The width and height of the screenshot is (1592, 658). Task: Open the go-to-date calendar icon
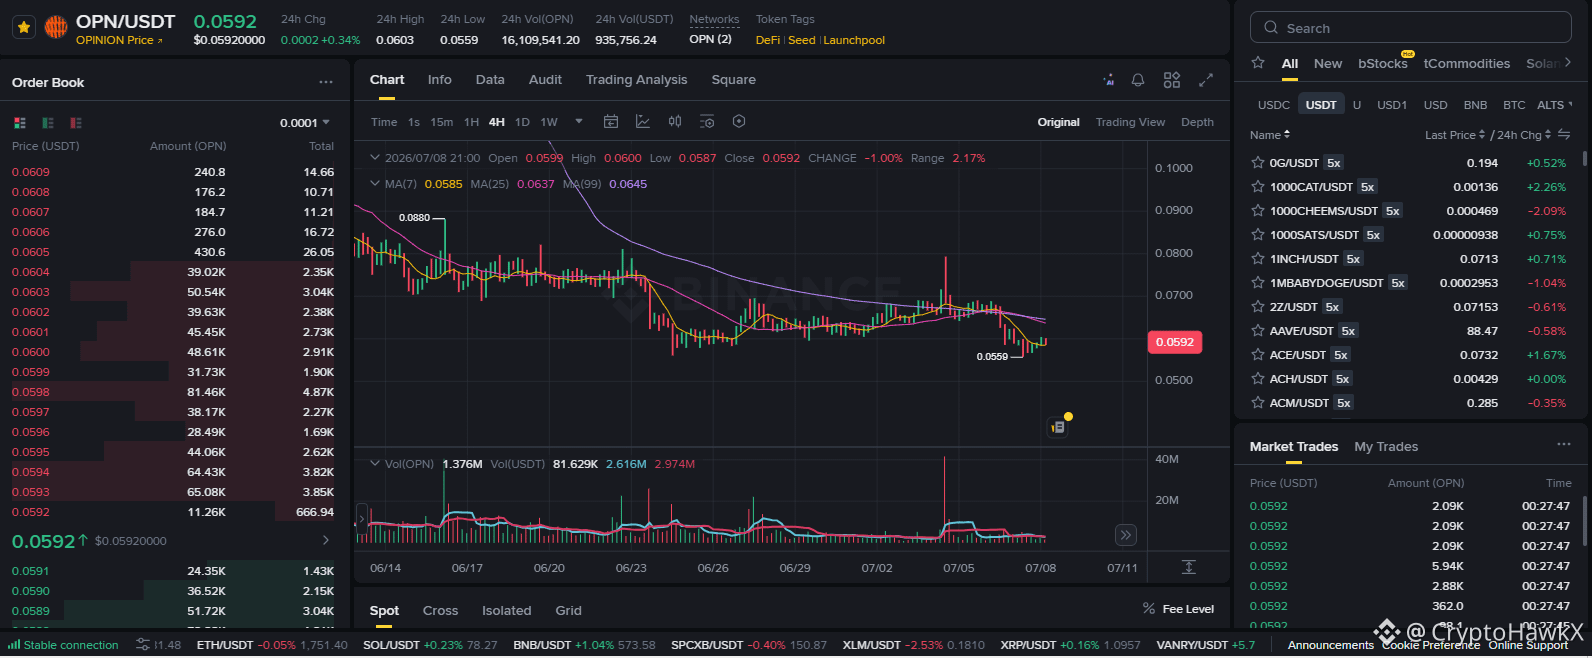[x=611, y=122]
